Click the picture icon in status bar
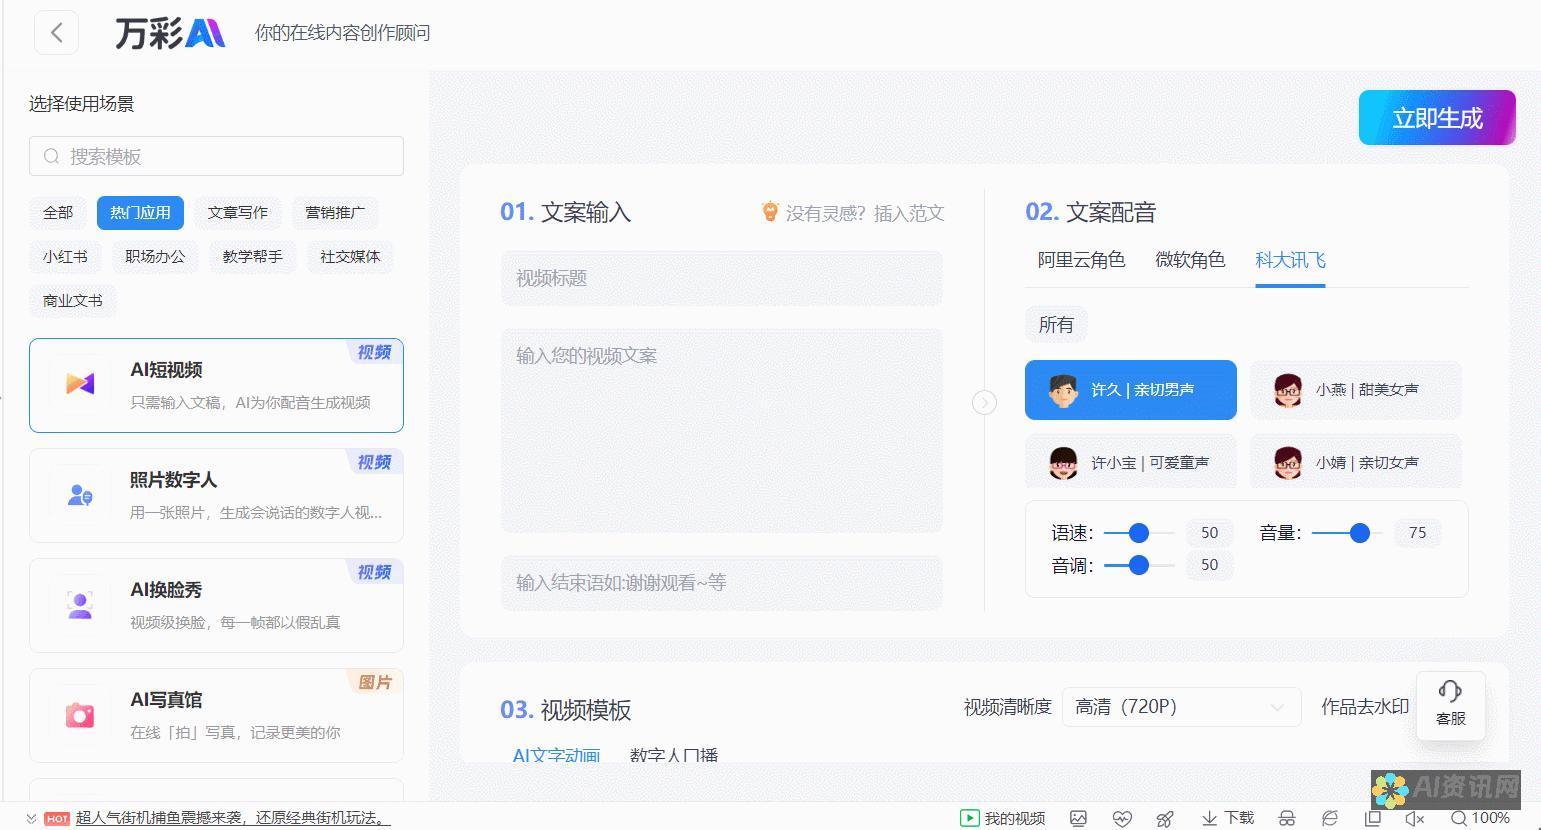 [1078, 817]
